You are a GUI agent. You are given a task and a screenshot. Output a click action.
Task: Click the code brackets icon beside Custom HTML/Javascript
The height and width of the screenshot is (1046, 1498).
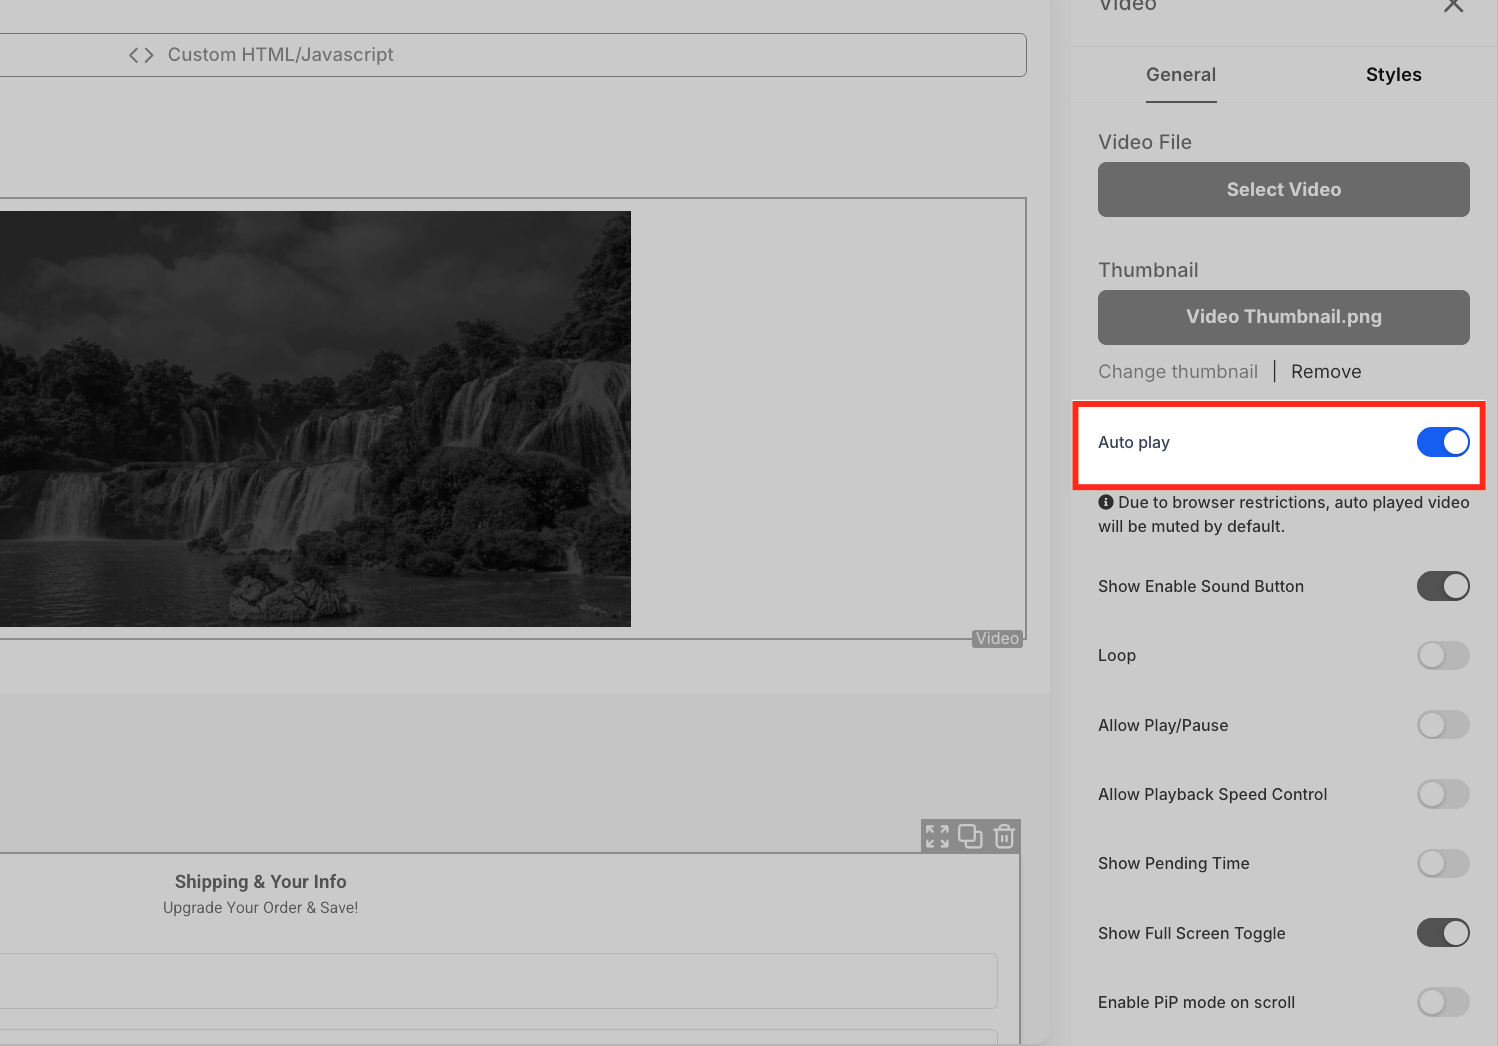[141, 55]
